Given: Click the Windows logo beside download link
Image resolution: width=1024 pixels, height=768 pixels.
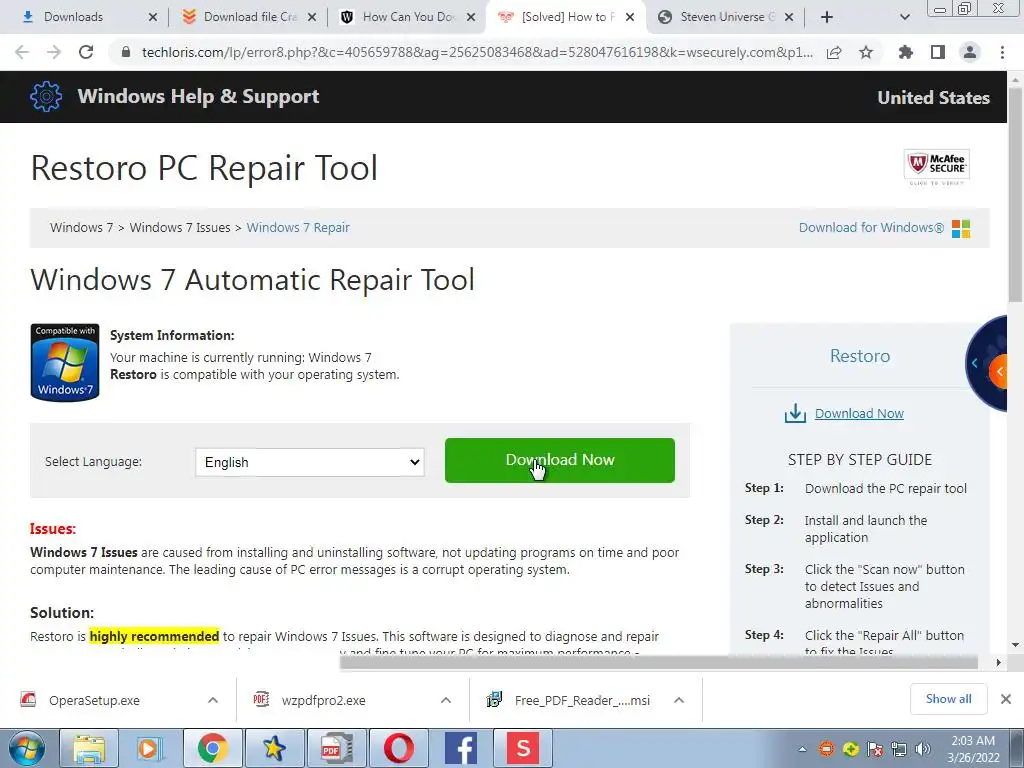Looking at the screenshot, I should tap(961, 229).
